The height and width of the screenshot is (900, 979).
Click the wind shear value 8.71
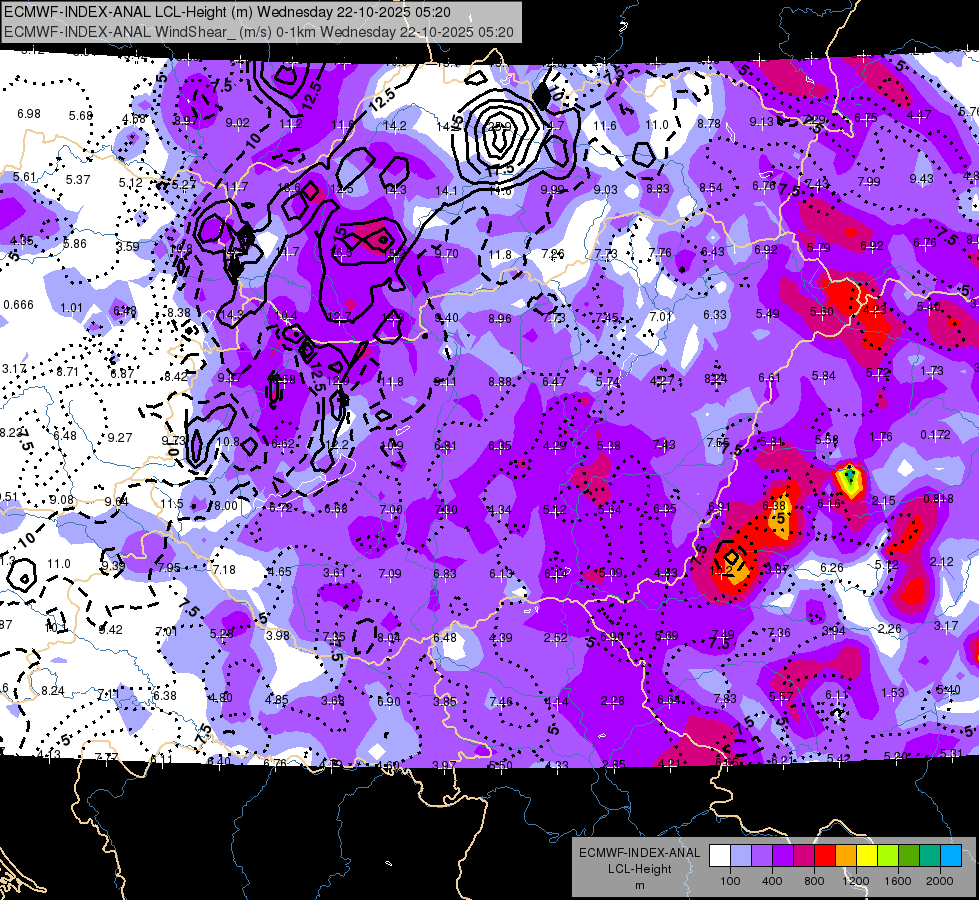point(67,372)
